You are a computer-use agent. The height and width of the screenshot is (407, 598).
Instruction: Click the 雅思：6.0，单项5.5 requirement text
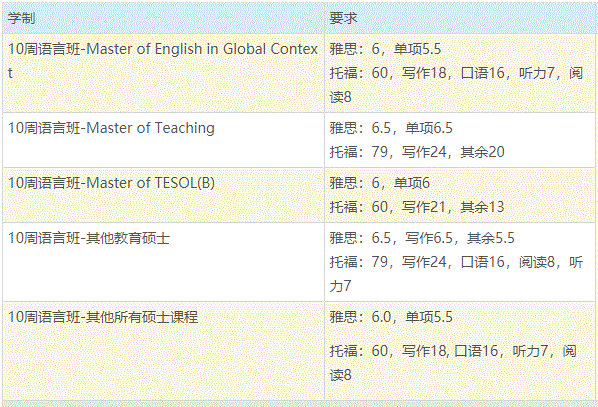point(391,317)
